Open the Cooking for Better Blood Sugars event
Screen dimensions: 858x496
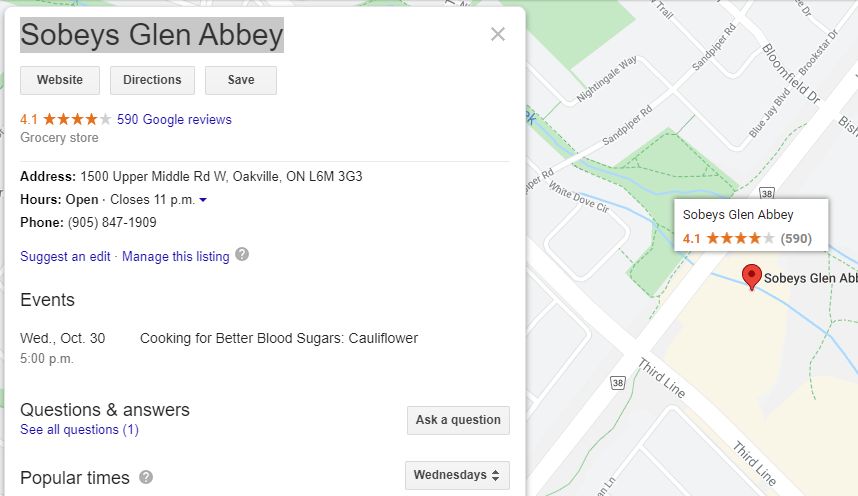point(279,338)
